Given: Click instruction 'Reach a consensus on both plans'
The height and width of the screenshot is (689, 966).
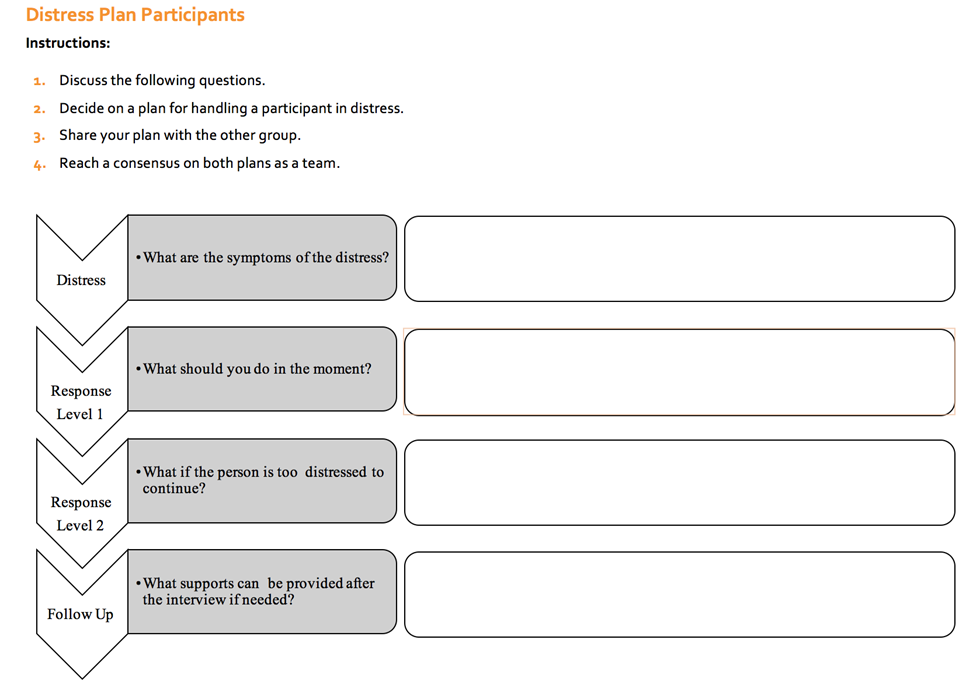Looking at the screenshot, I should coord(199,163).
